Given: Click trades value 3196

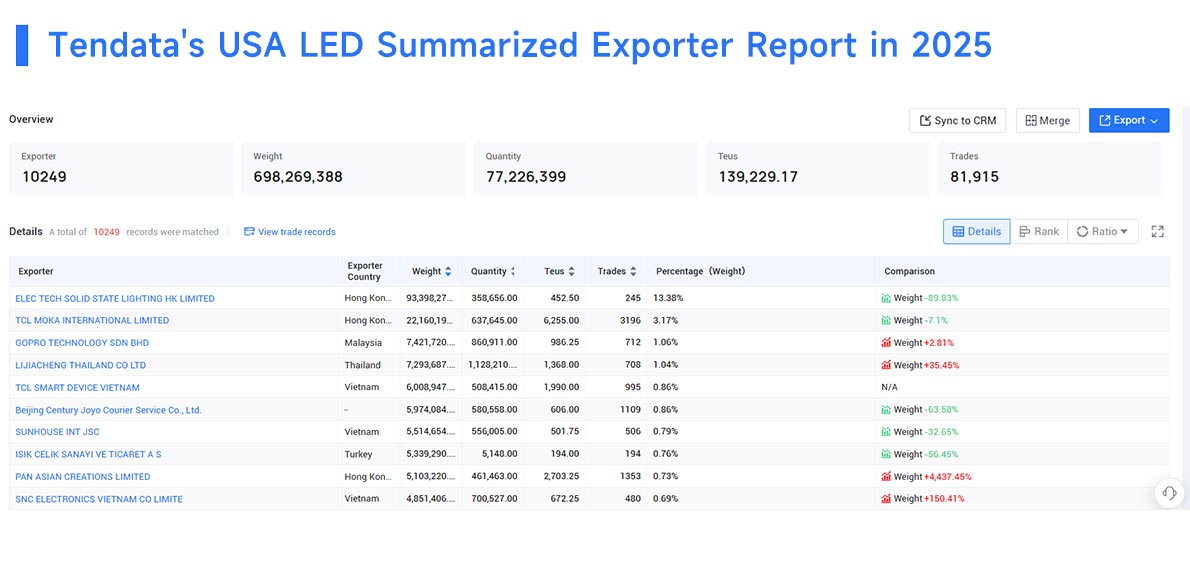Looking at the screenshot, I should coord(631,320).
